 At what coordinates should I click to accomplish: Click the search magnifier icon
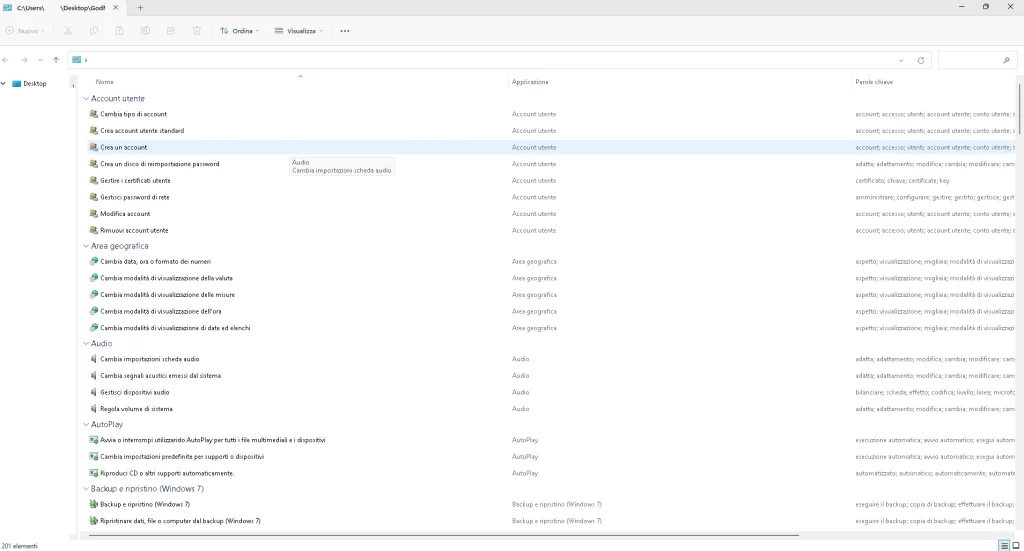pos(1006,60)
